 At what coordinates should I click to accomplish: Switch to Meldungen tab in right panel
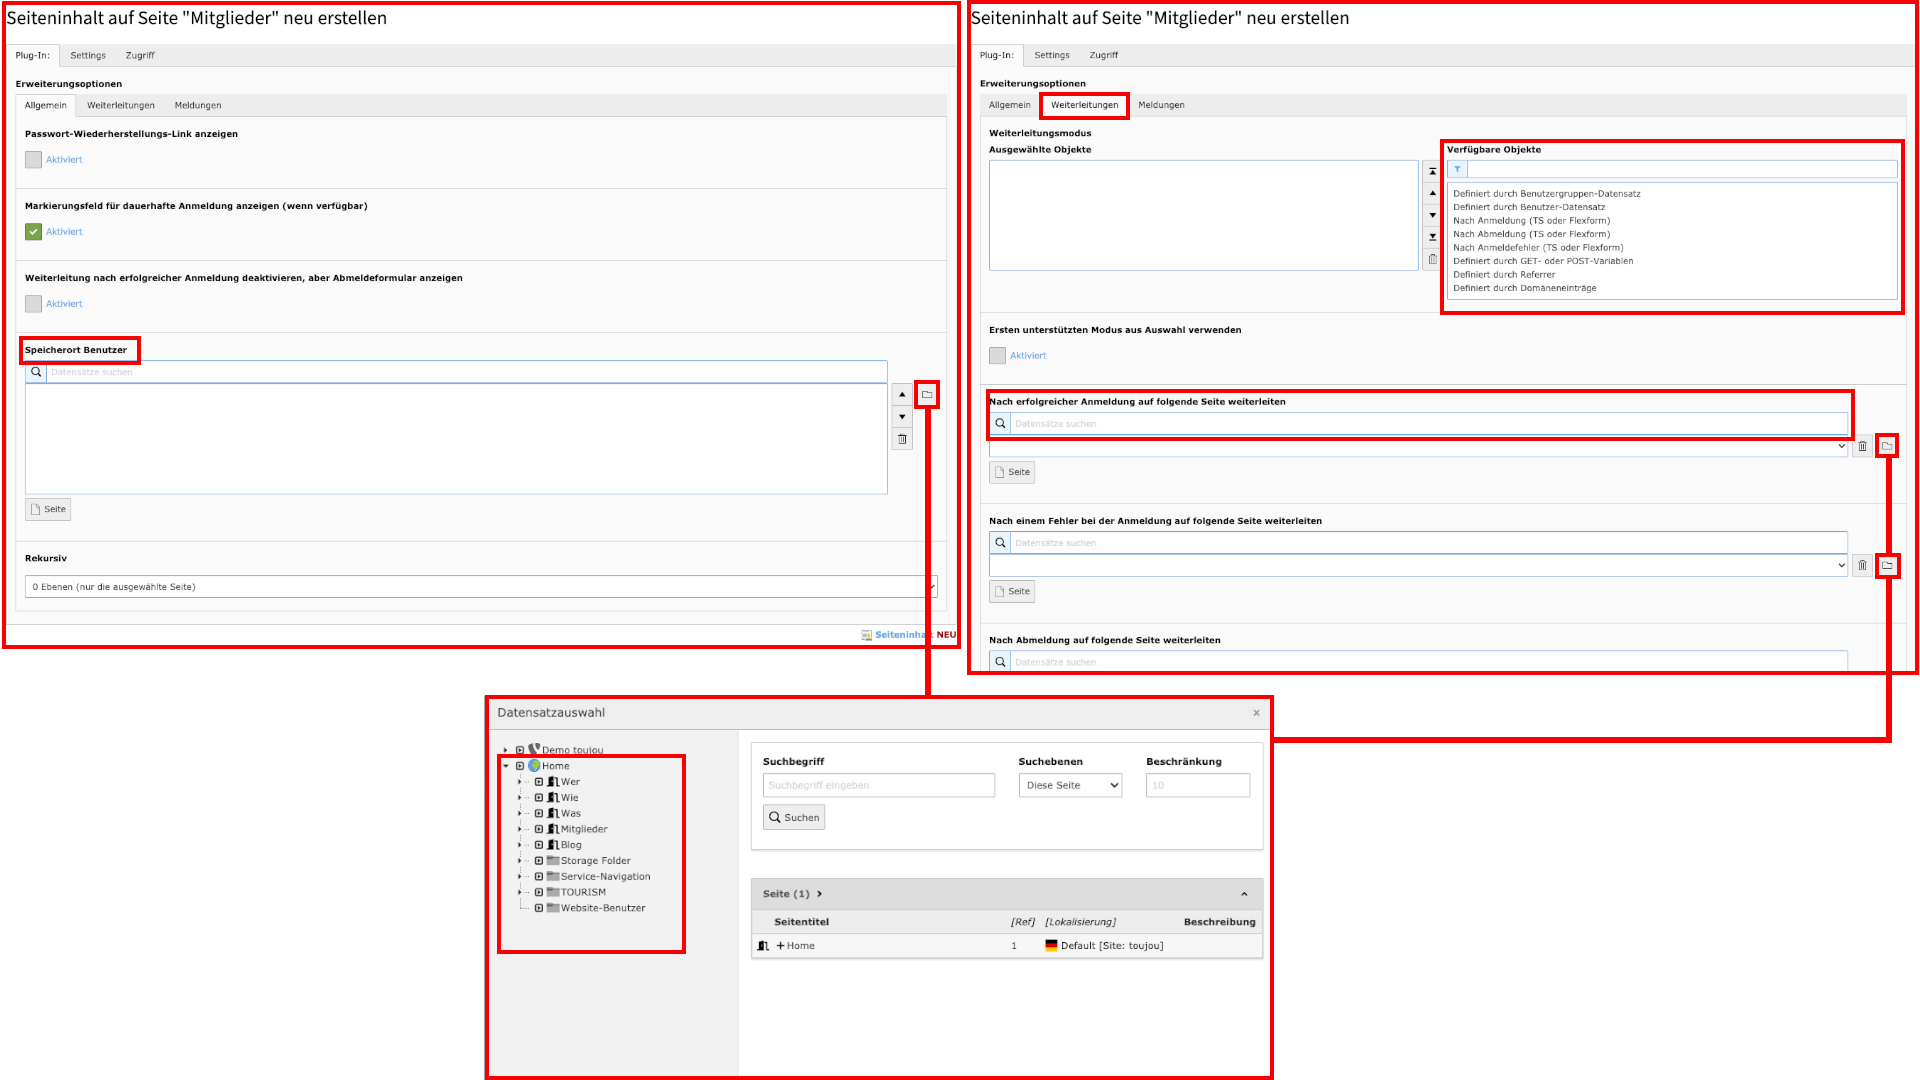1161,105
